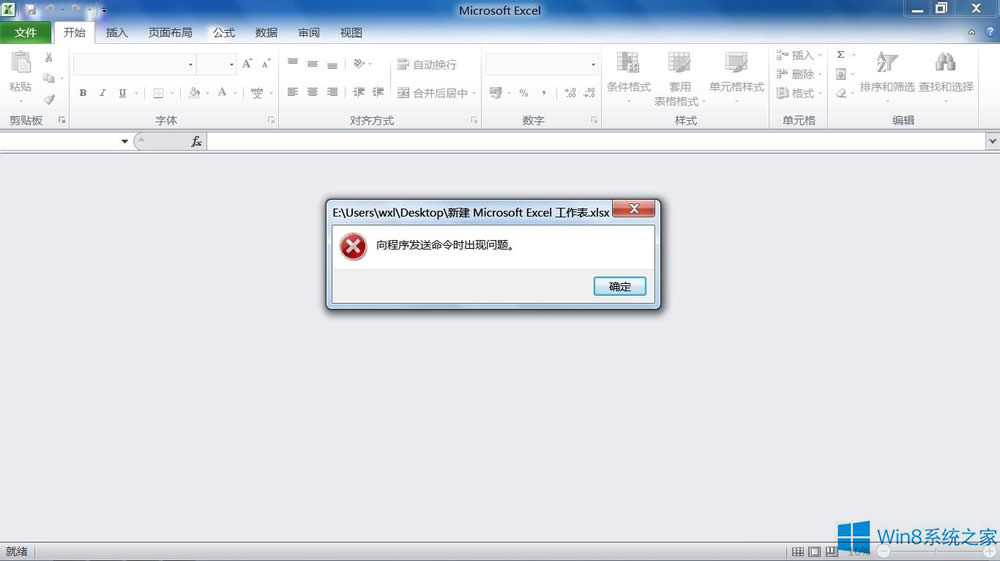Click the Save icon in quick access toolbar
Viewport: 1000px width, 561px height.
tap(30, 10)
